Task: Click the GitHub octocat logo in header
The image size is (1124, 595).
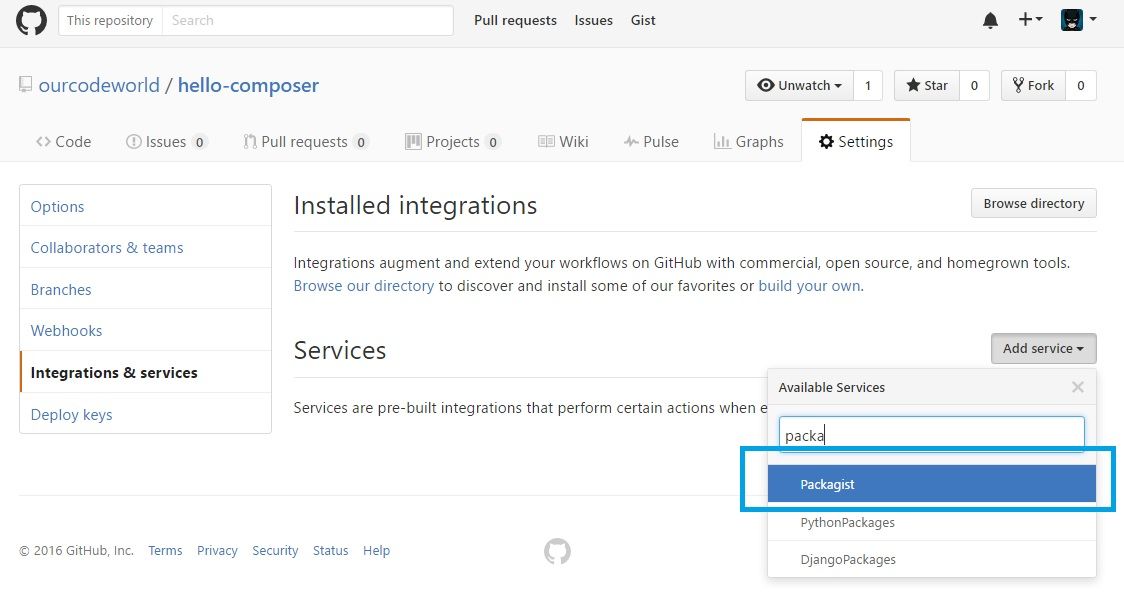Action: point(31,20)
